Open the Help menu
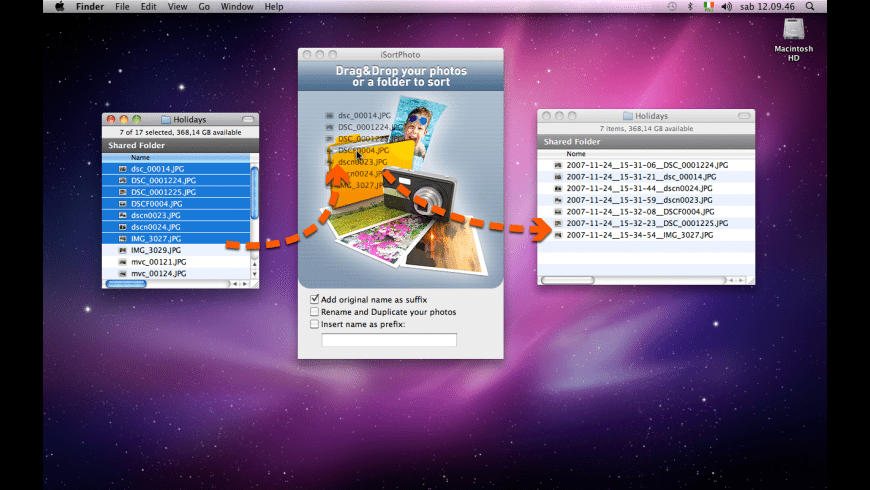The width and height of the screenshot is (870, 490). (x=274, y=7)
